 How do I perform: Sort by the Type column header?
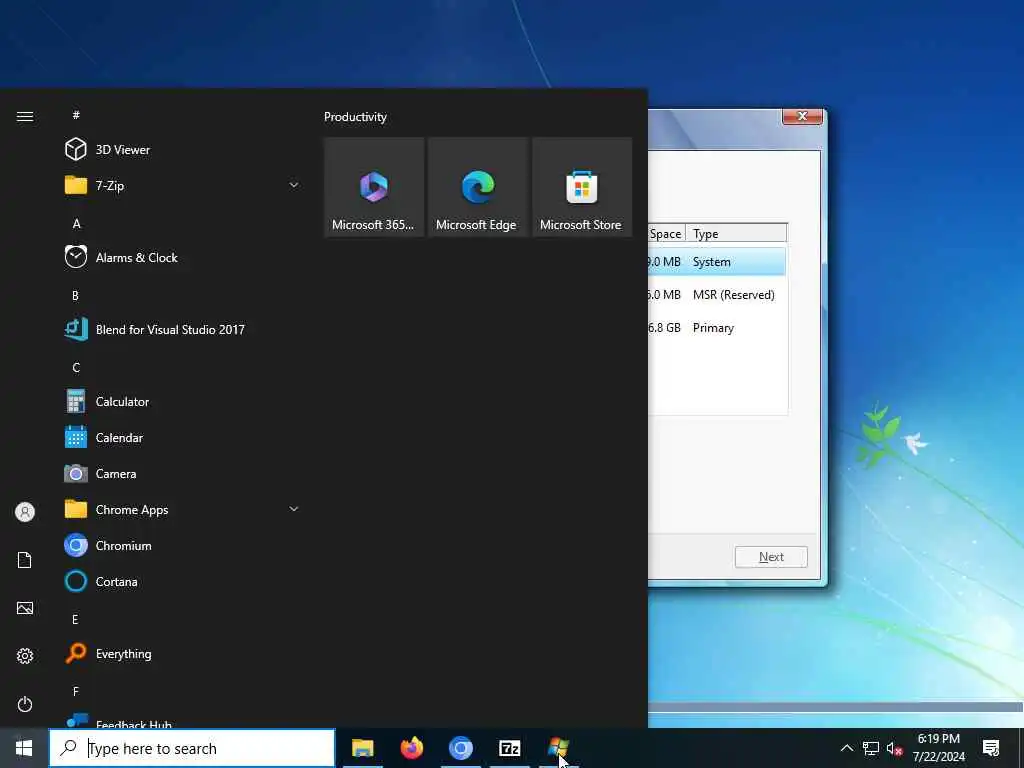click(736, 234)
